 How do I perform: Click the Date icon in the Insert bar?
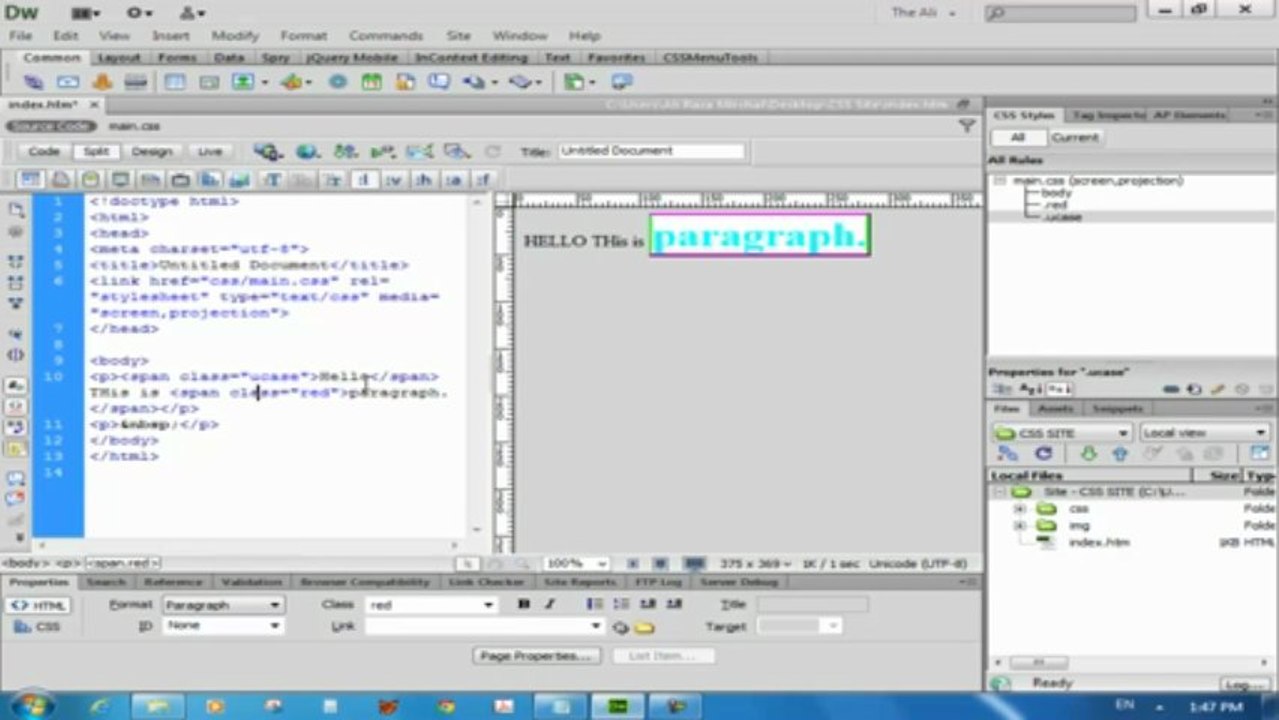click(372, 82)
